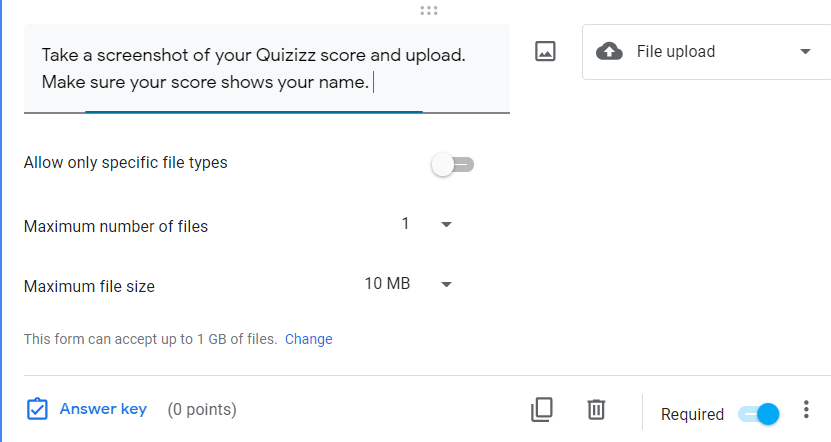Enable Allow only specific file types switch
Screen dimensions: 831x442
click(453, 164)
